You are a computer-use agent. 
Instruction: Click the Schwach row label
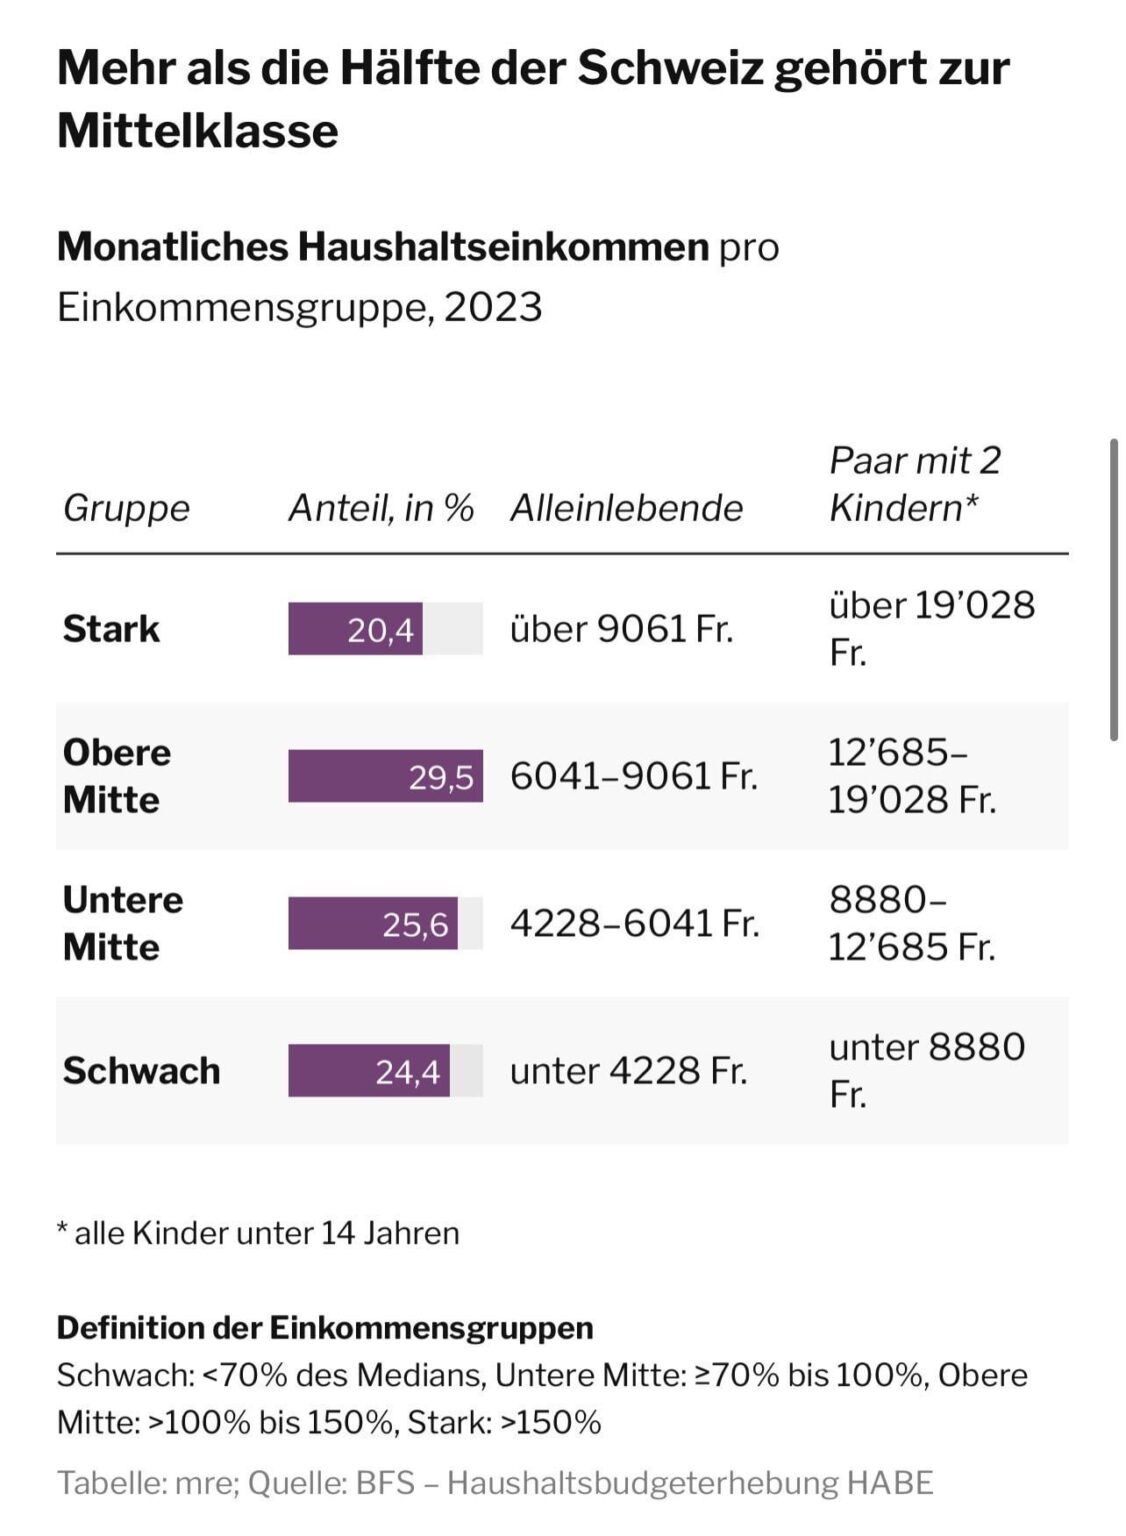click(x=141, y=1071)
